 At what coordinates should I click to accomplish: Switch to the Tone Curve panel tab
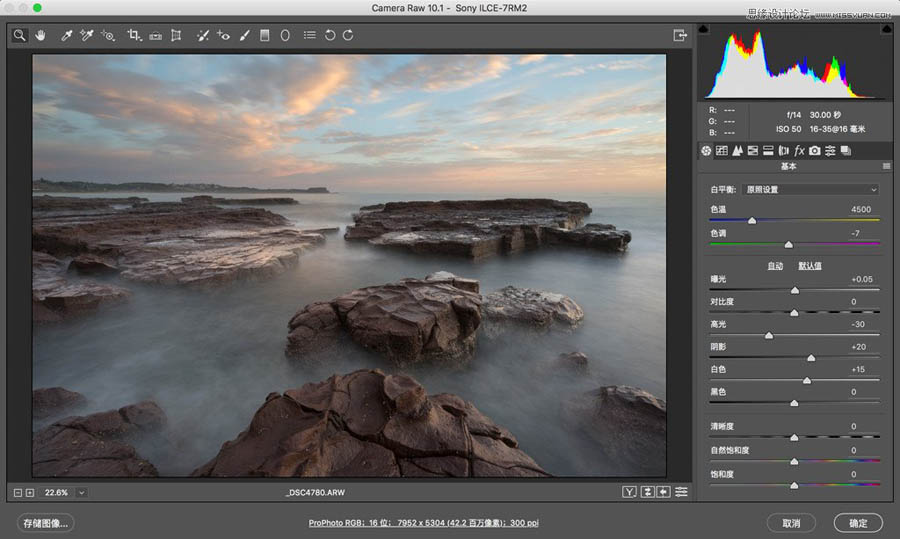721,150
